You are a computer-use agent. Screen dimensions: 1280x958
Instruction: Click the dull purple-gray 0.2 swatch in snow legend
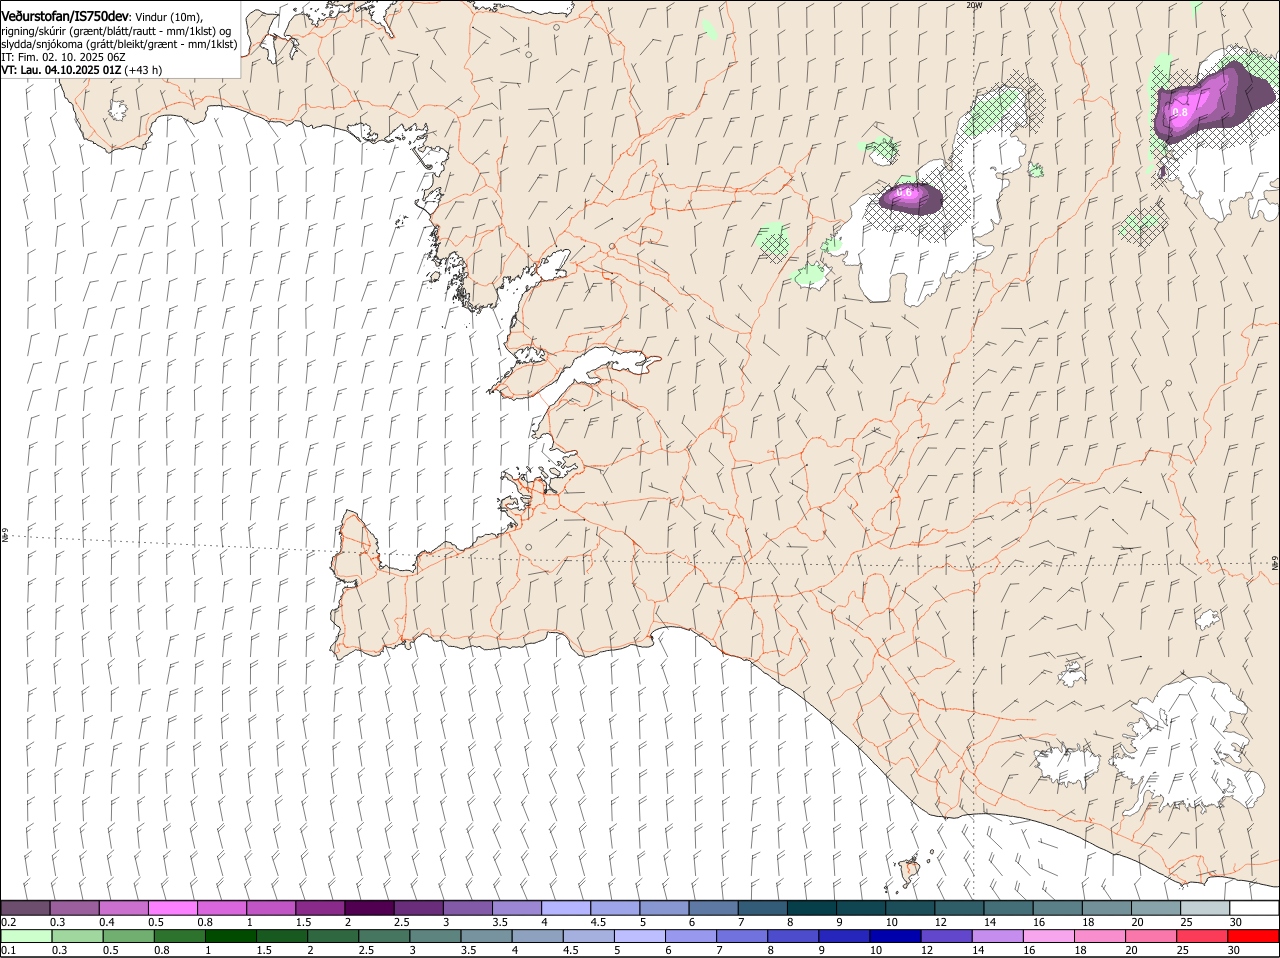click(x=25, y=908)
